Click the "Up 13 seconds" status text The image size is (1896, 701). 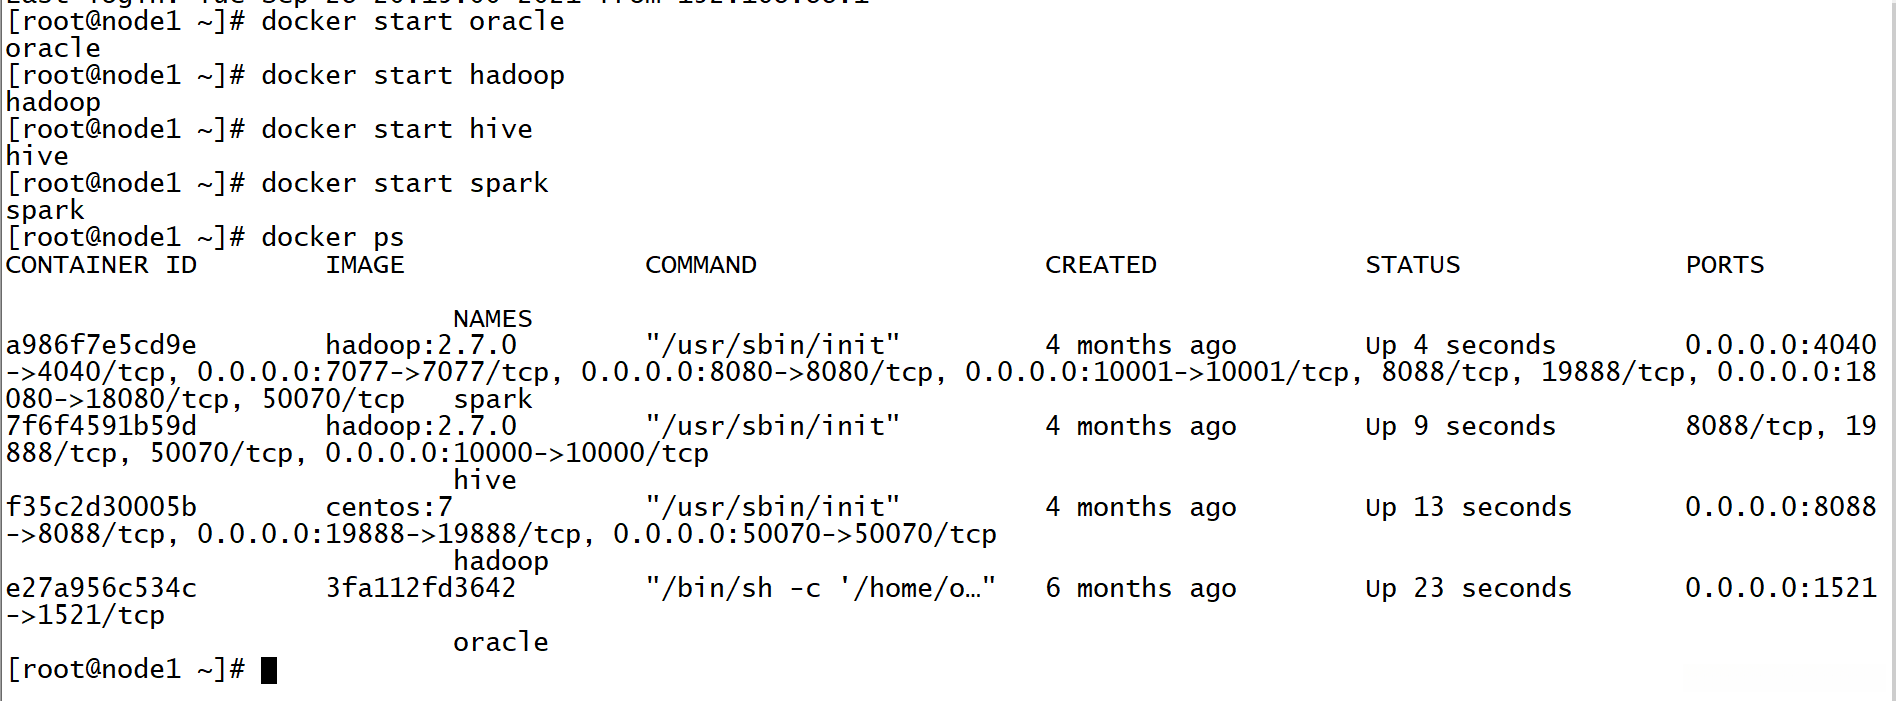[1468, 508]
